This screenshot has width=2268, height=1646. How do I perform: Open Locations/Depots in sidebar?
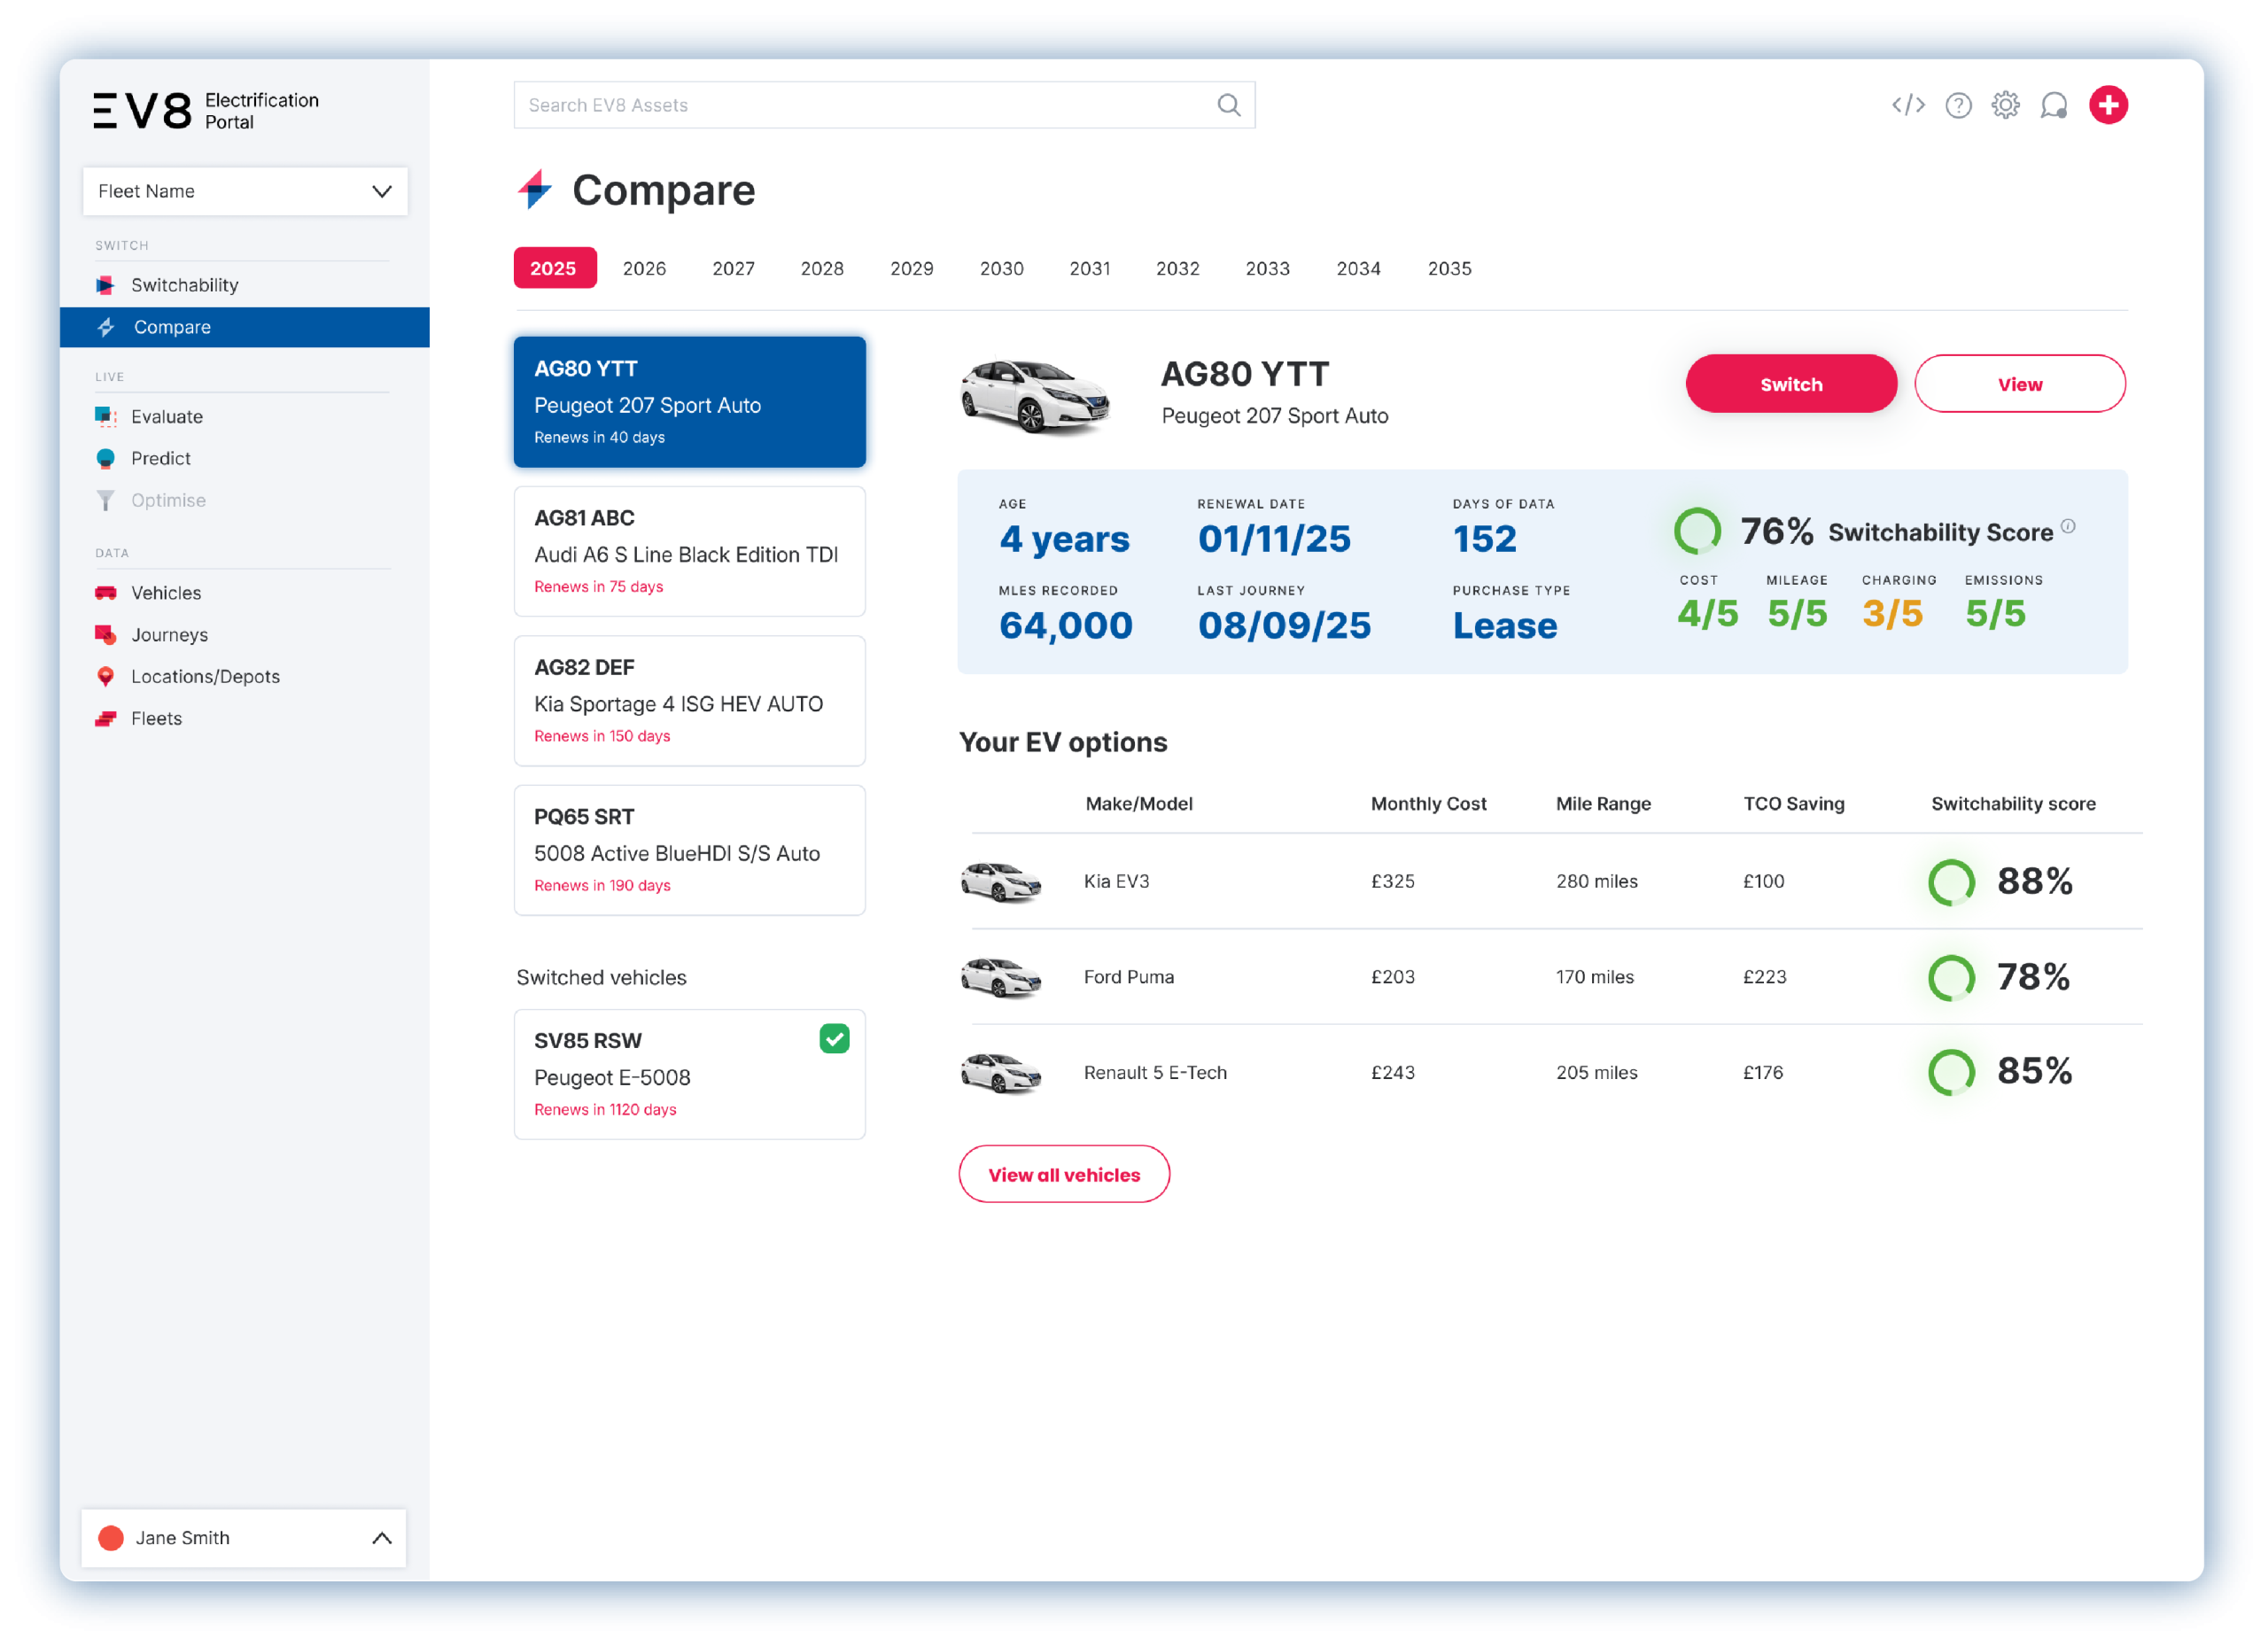coord(205,677)
